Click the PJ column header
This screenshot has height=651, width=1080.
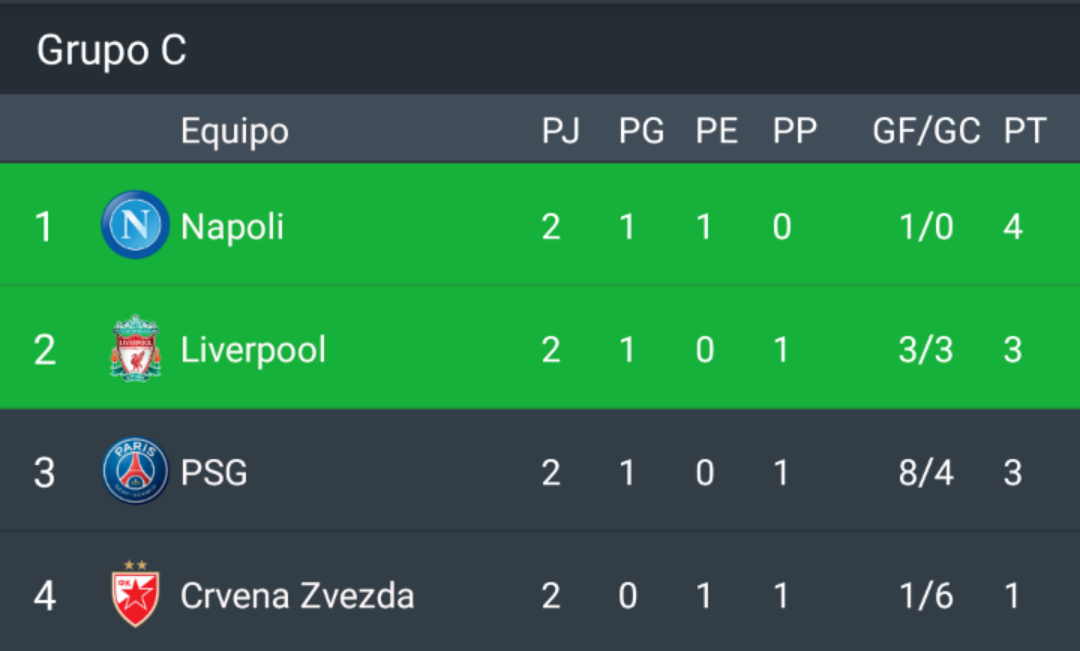560,131
